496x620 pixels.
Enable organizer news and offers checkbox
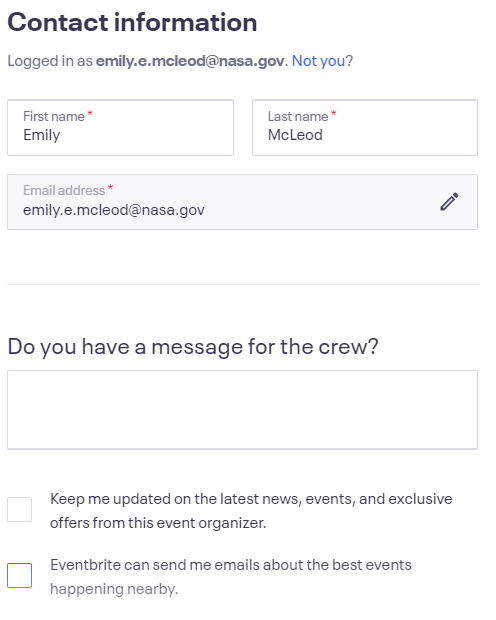pyautogui.click(x=19, y=509)
